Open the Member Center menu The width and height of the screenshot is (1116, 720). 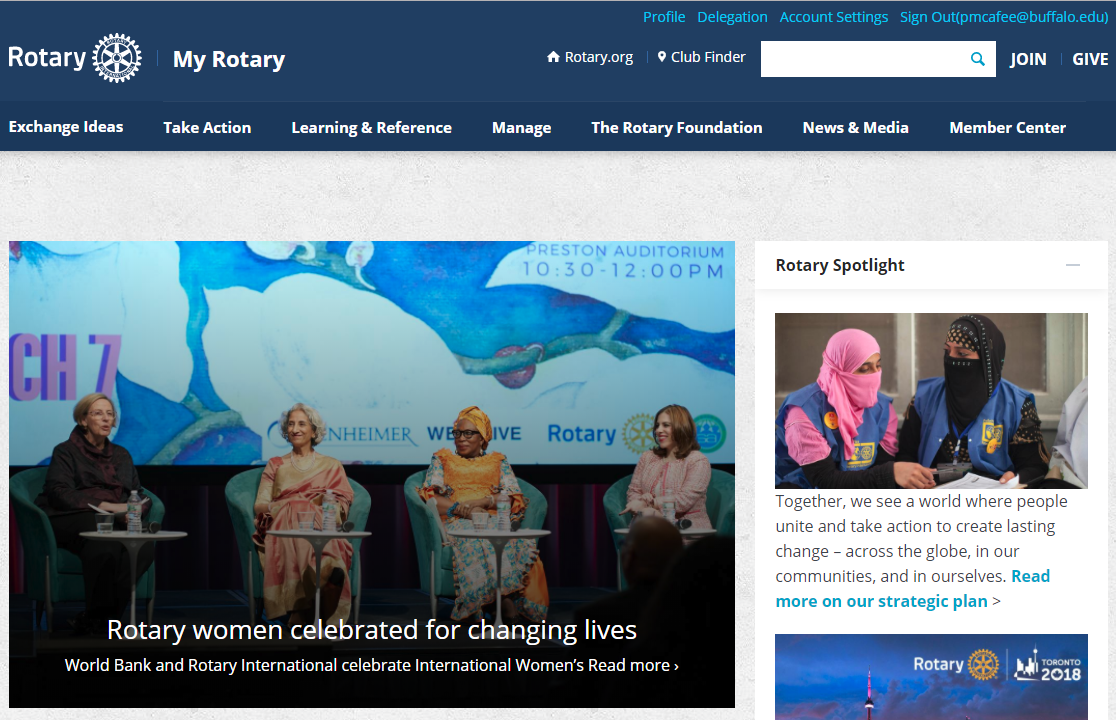click(x=1007, y=127)
